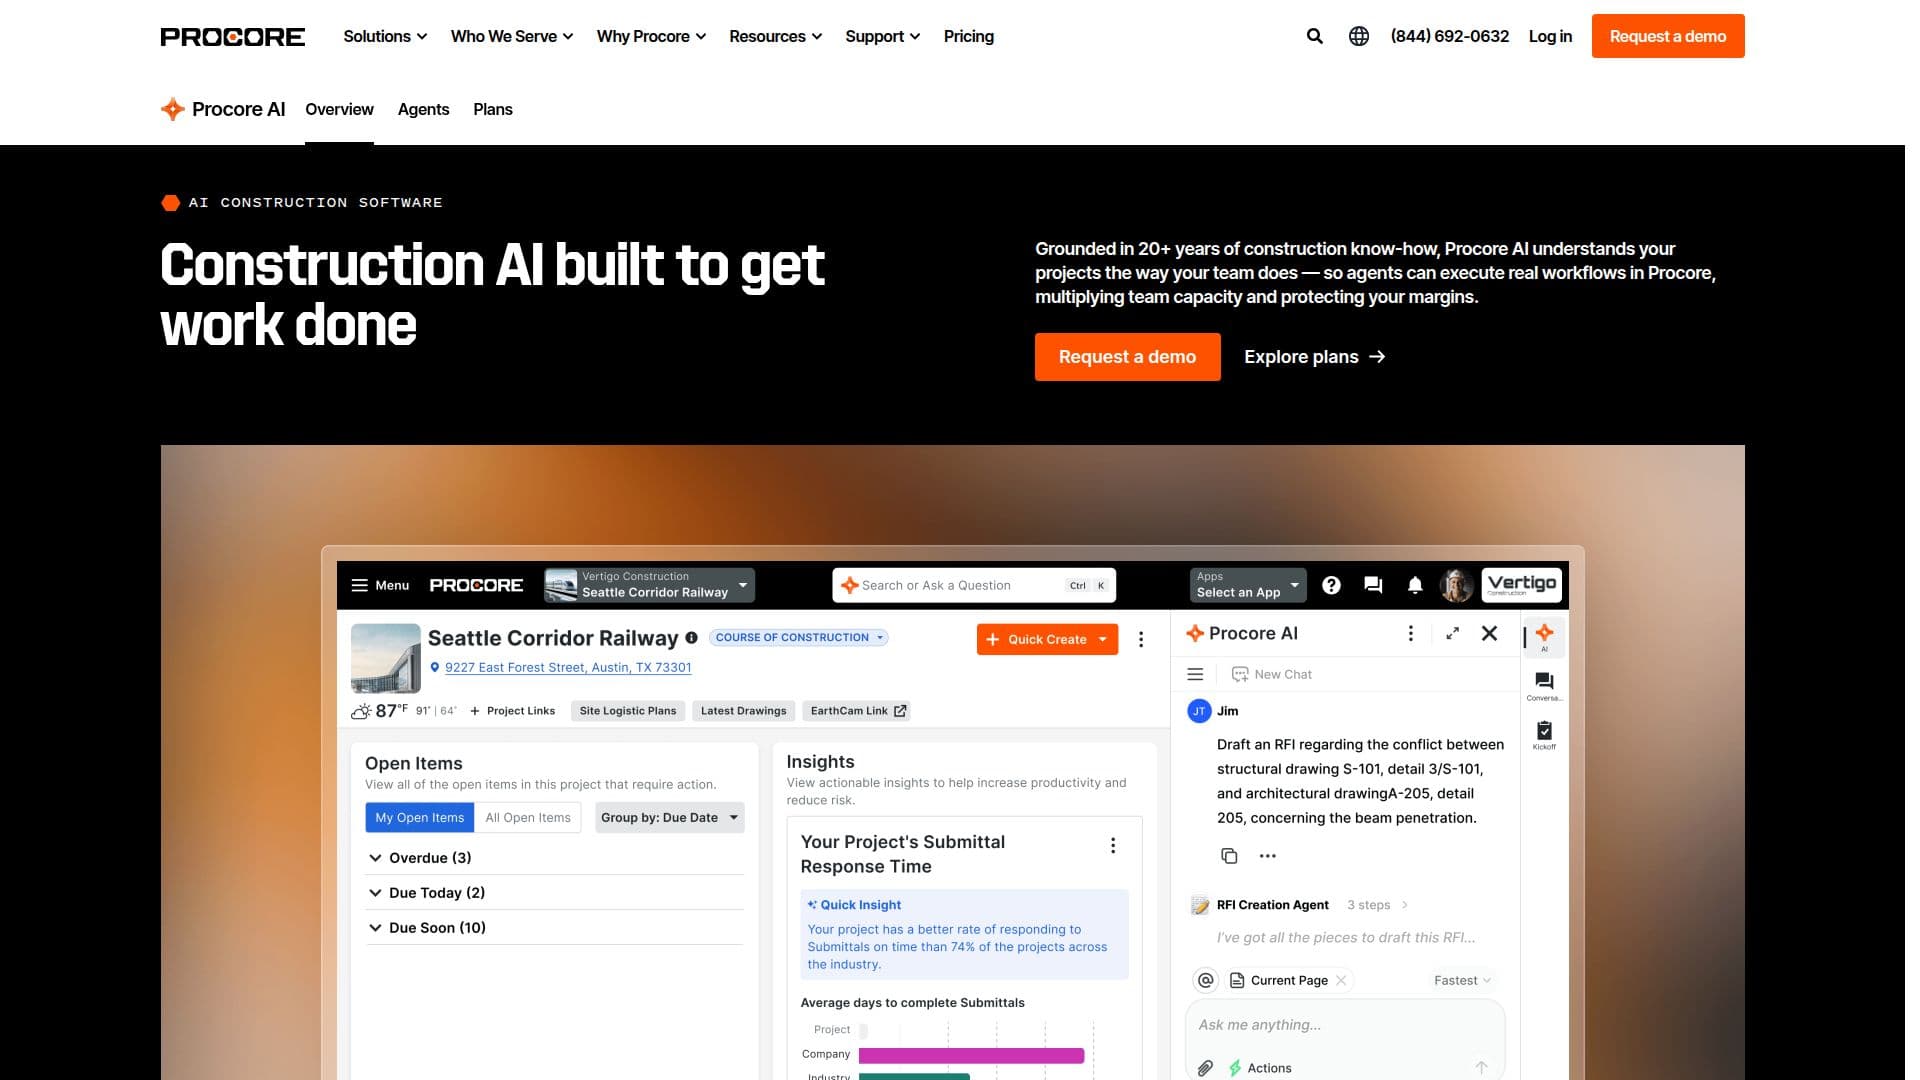Click the Procore logo in top navigation
Viewport: 1920px width, 1080px height.
click(x=233, y=37)
